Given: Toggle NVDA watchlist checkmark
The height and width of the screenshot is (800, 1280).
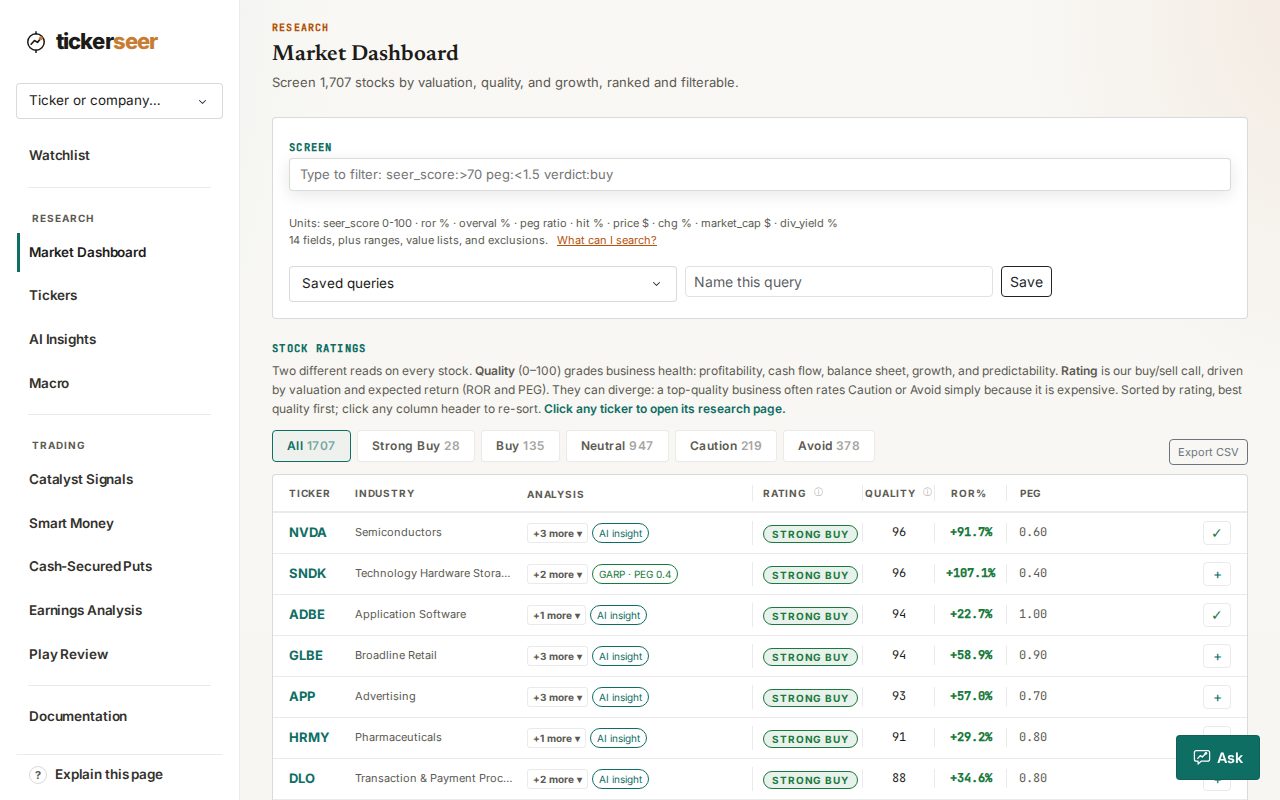Looking at the screenshot, I should pyautogui.click(x=1217, y=533).
